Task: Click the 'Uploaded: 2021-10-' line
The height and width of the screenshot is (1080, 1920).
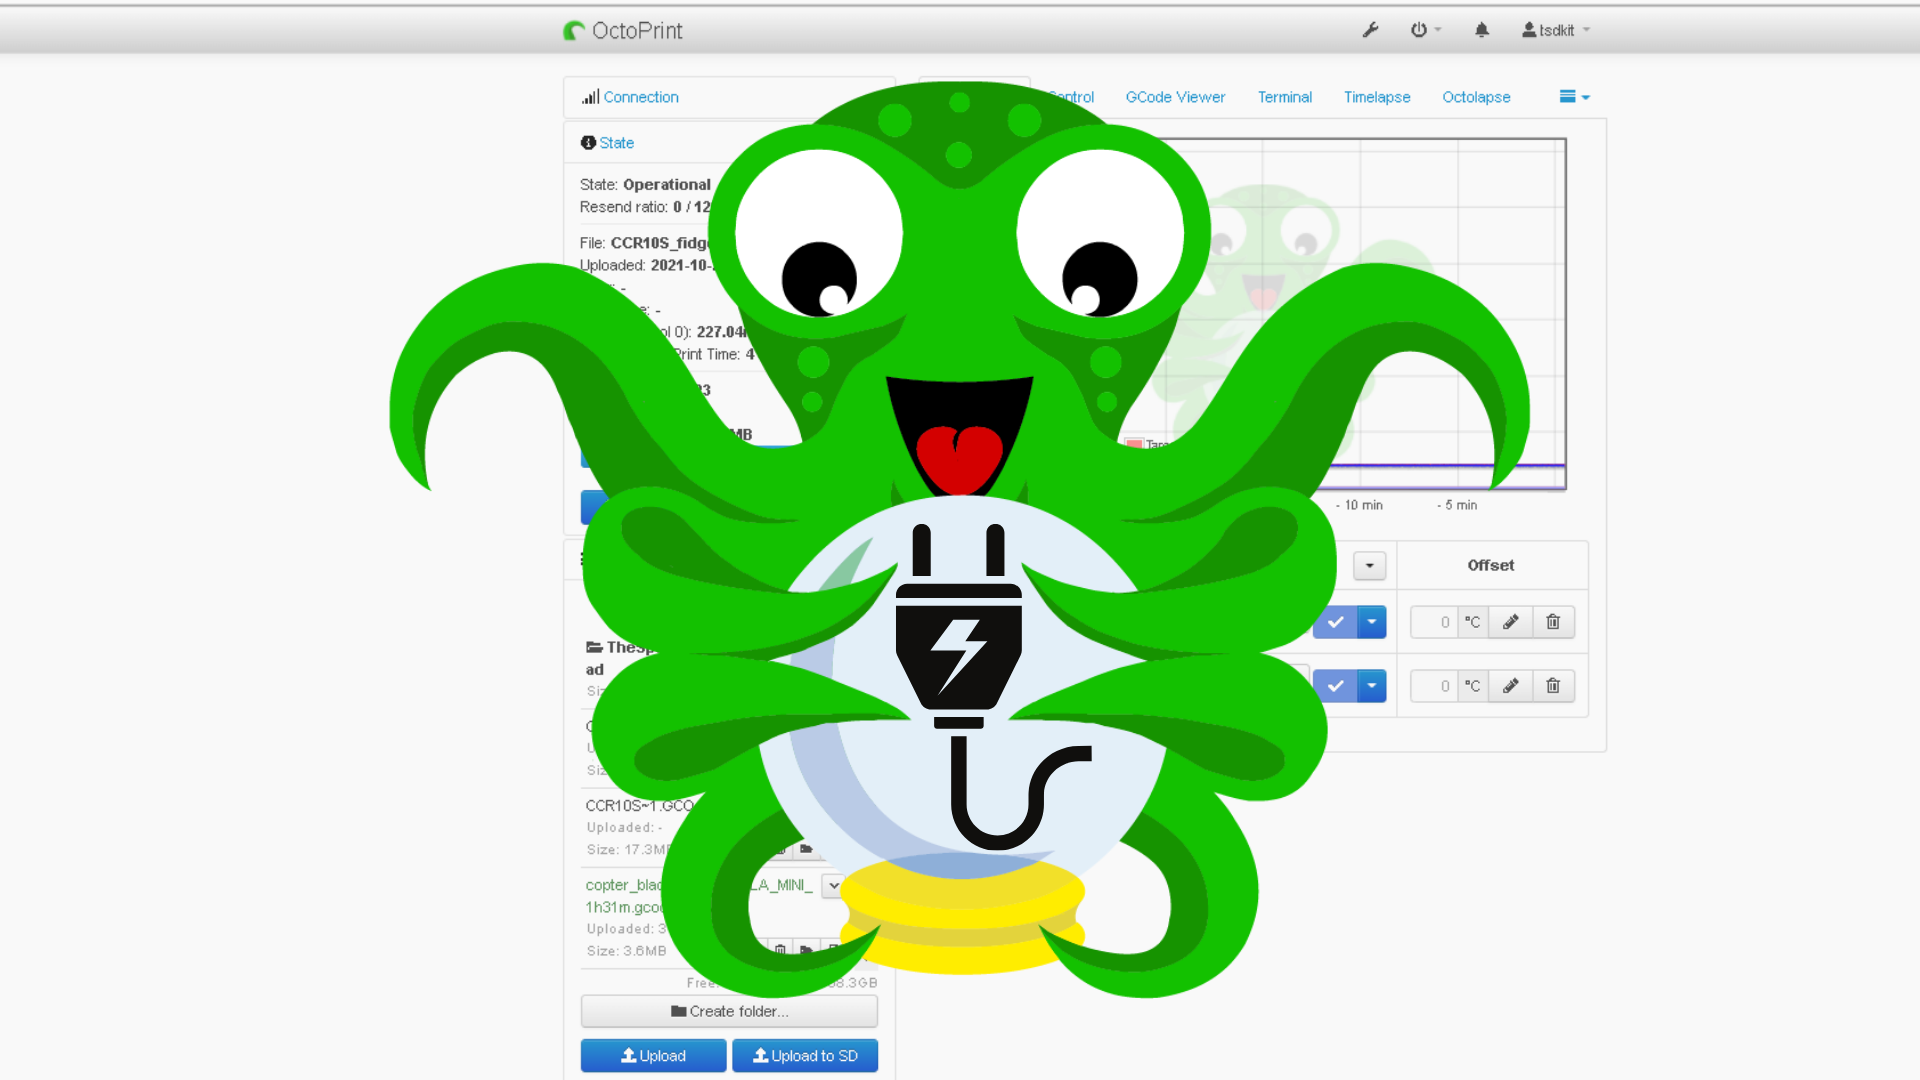Action: point(645,265)
